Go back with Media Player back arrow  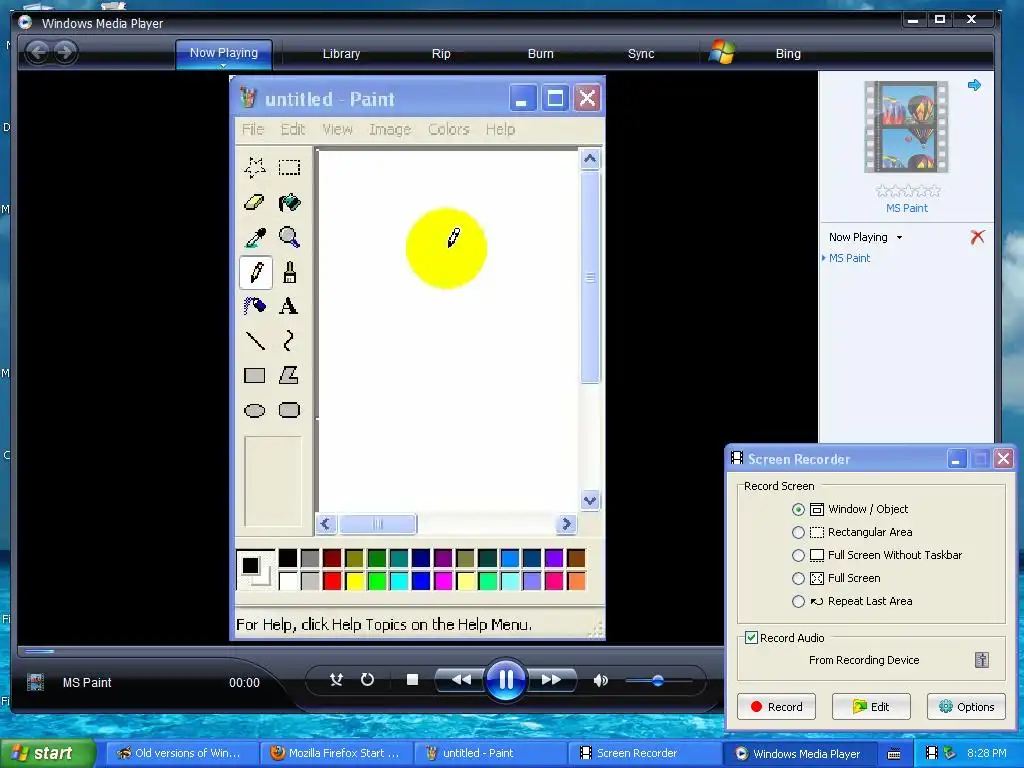pyautogui.click(x=38, y=52)
